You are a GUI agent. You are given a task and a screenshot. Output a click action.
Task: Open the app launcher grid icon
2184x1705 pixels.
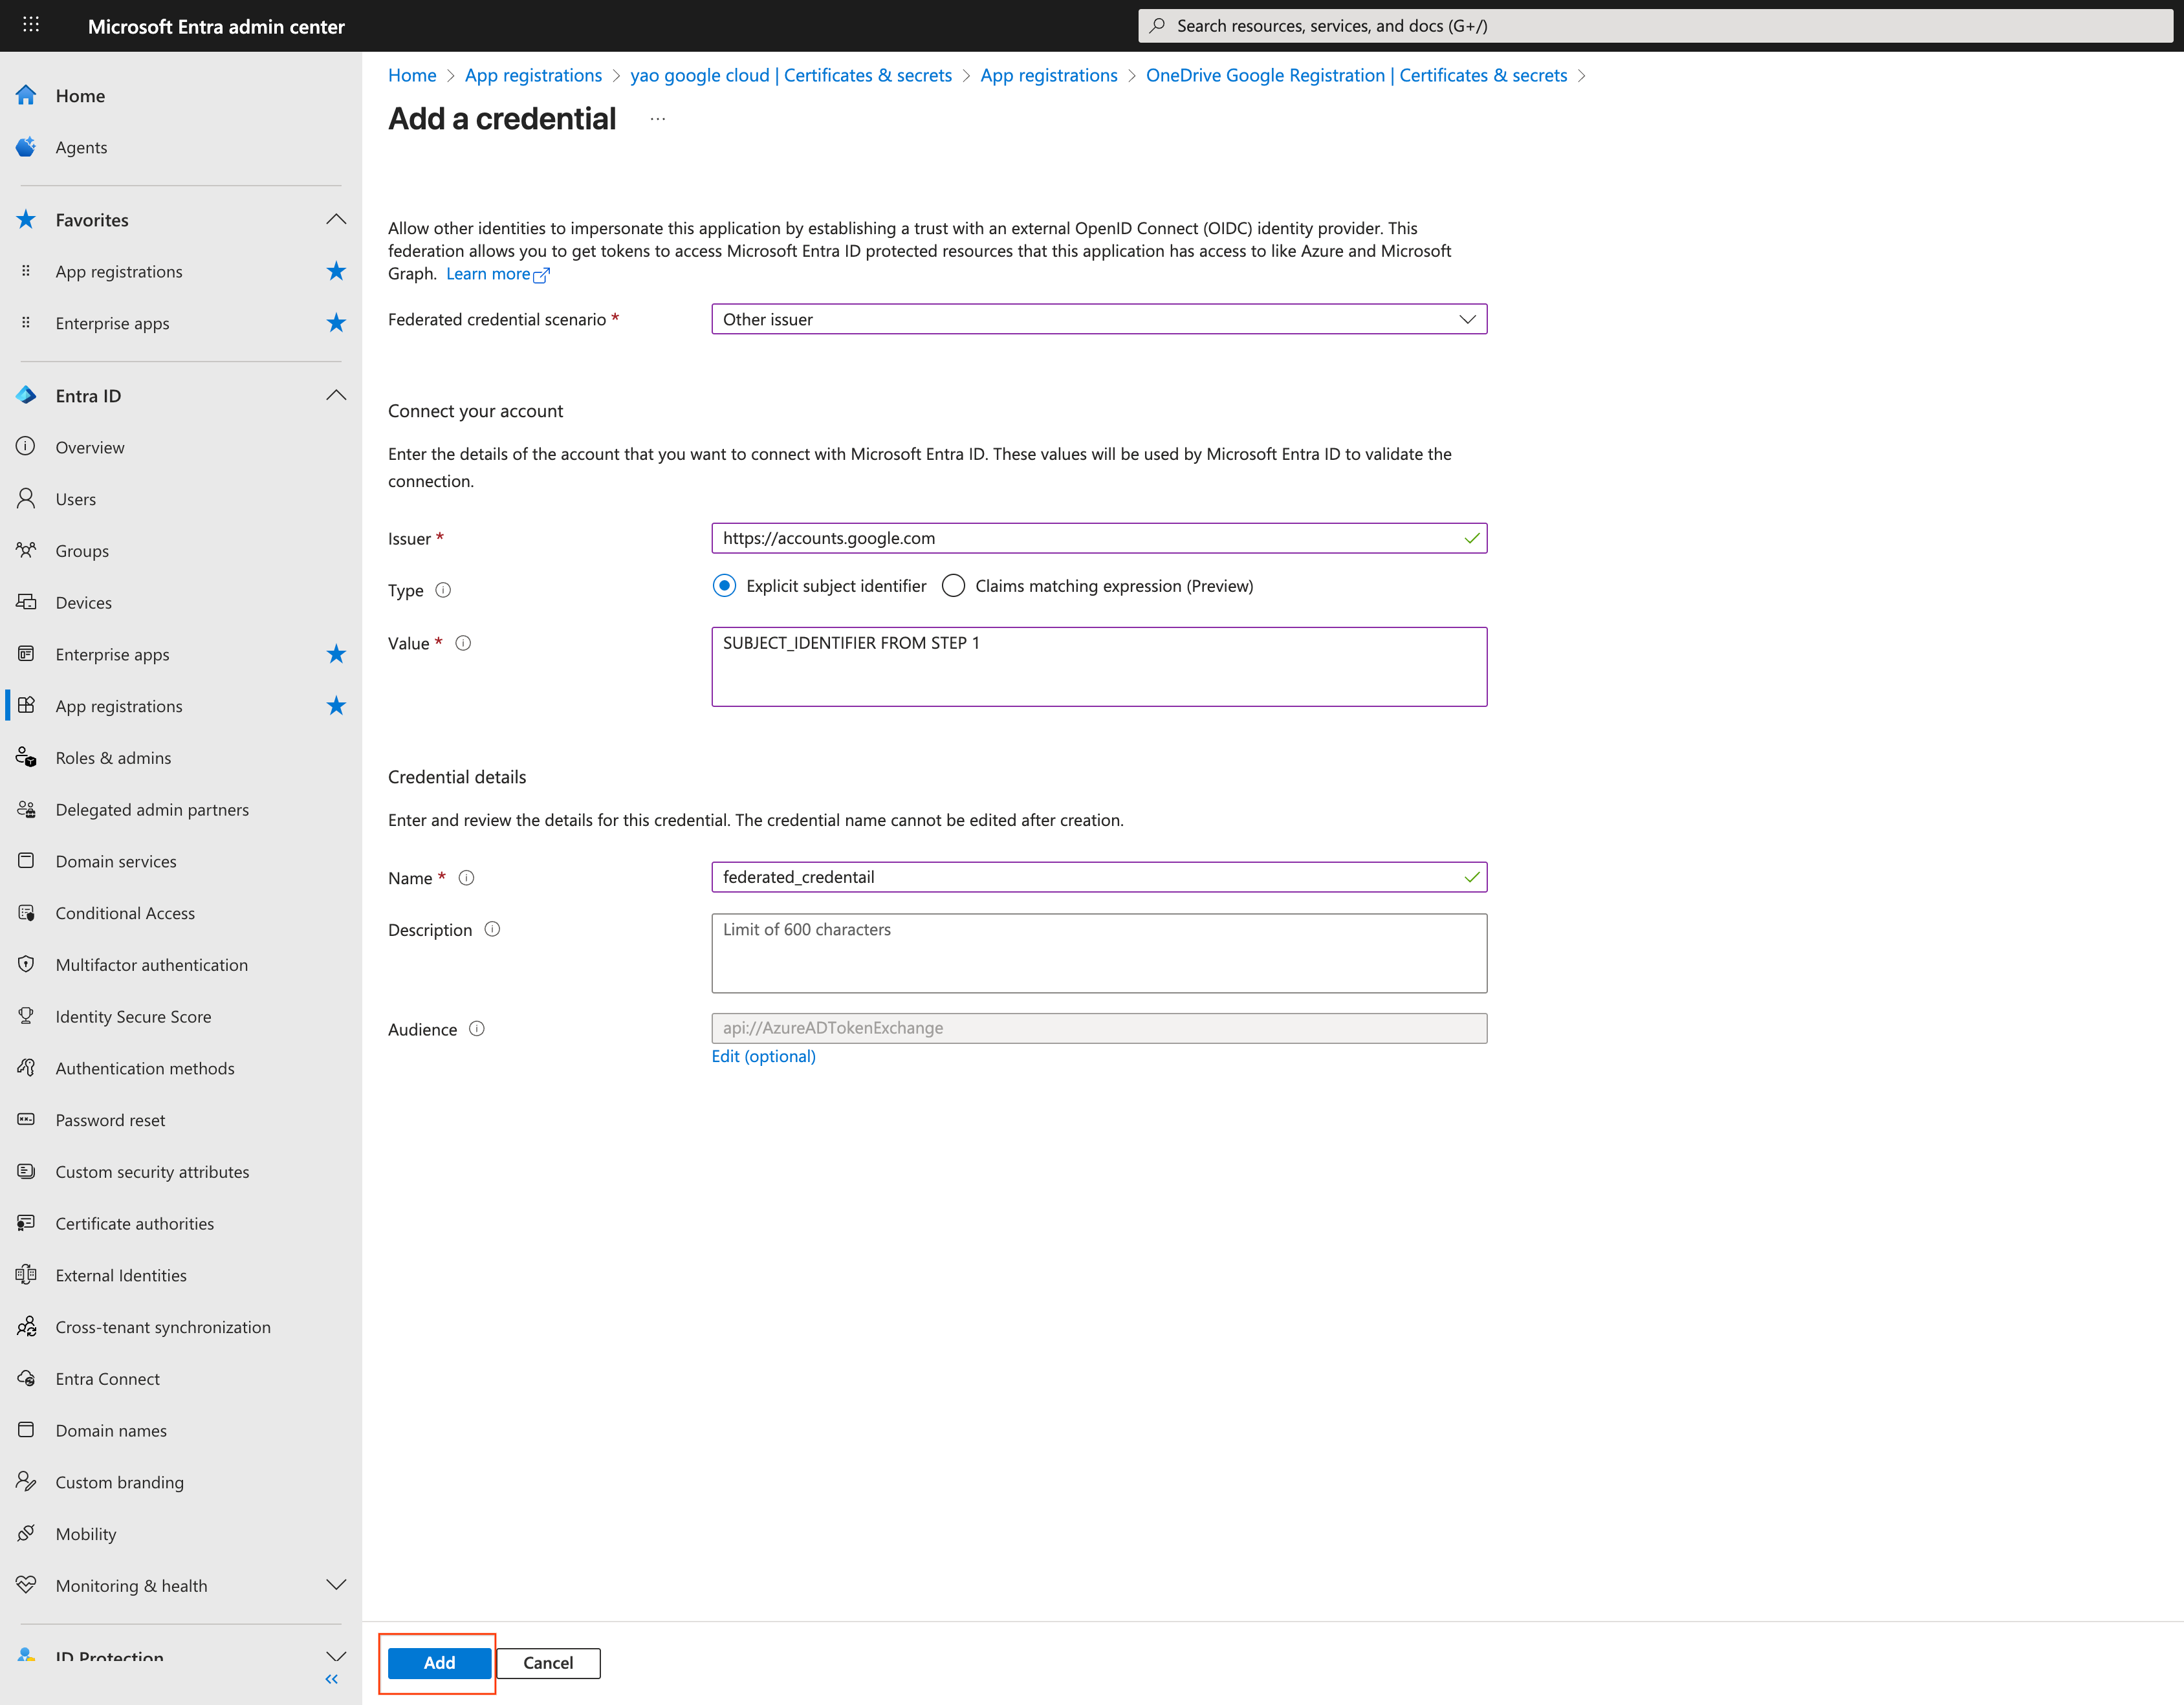[x=30, y=25]
